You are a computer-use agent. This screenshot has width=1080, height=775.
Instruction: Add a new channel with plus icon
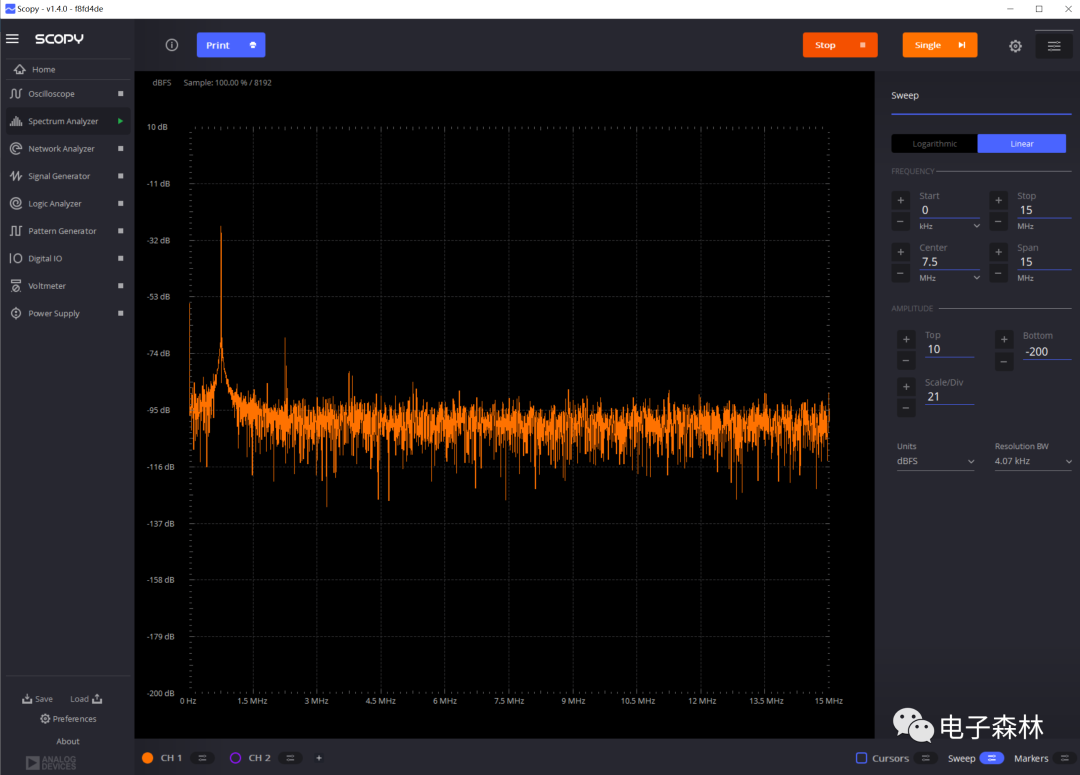click(x=319, y=758)
